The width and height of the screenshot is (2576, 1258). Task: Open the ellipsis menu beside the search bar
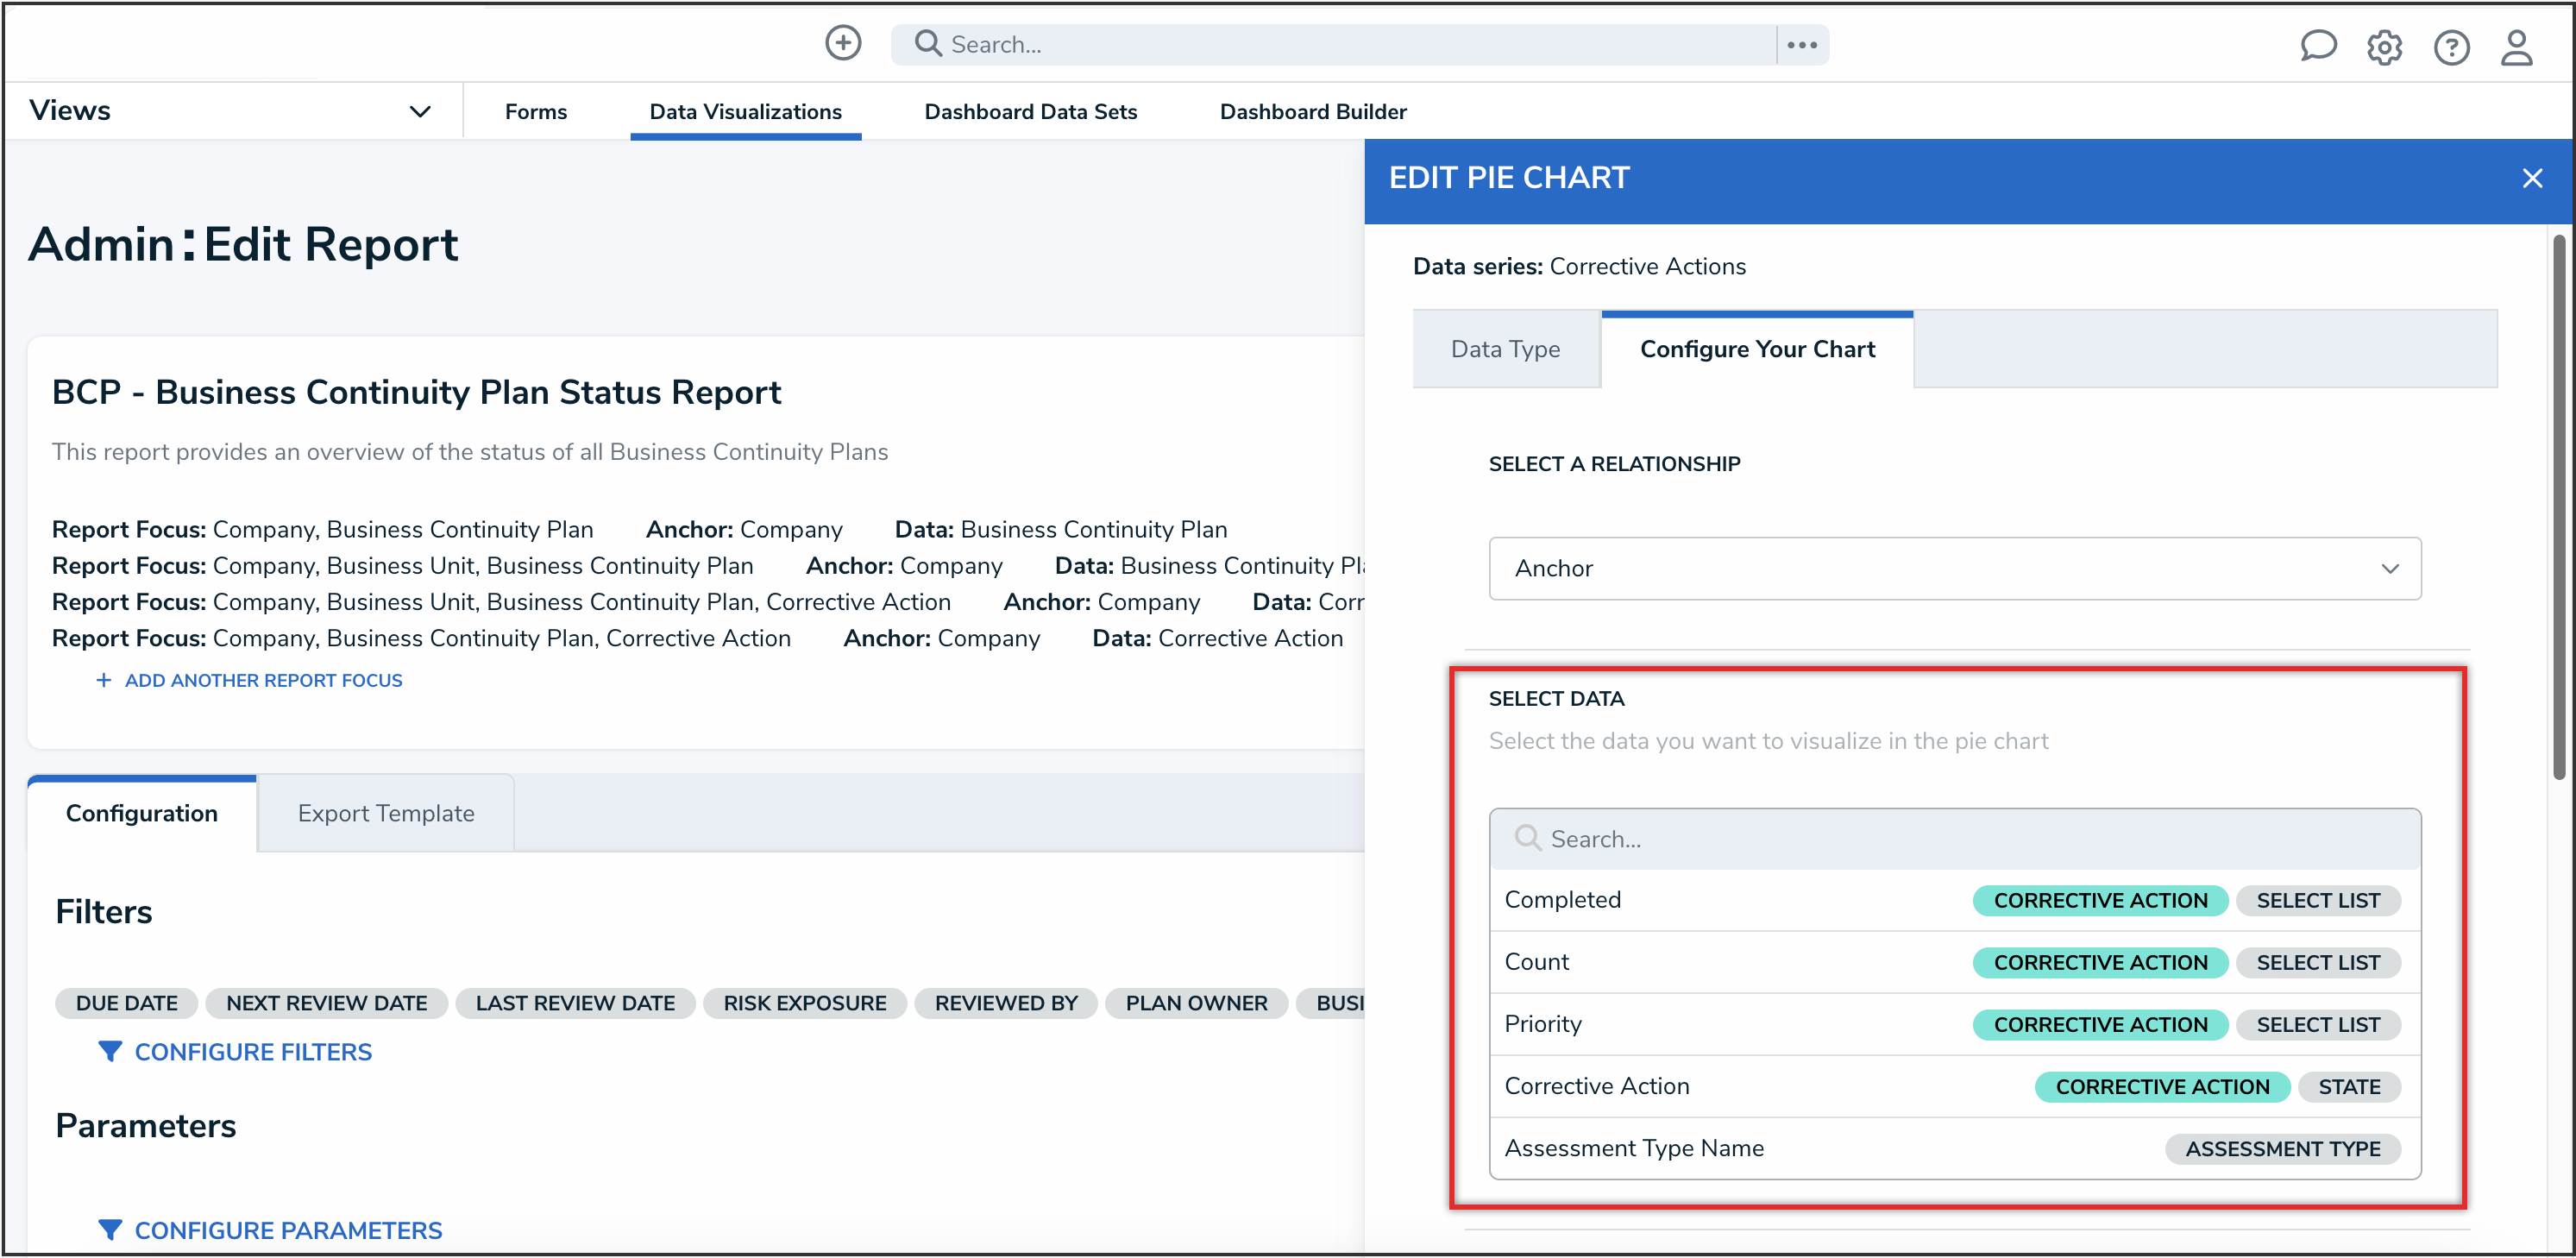[1801, 44]
